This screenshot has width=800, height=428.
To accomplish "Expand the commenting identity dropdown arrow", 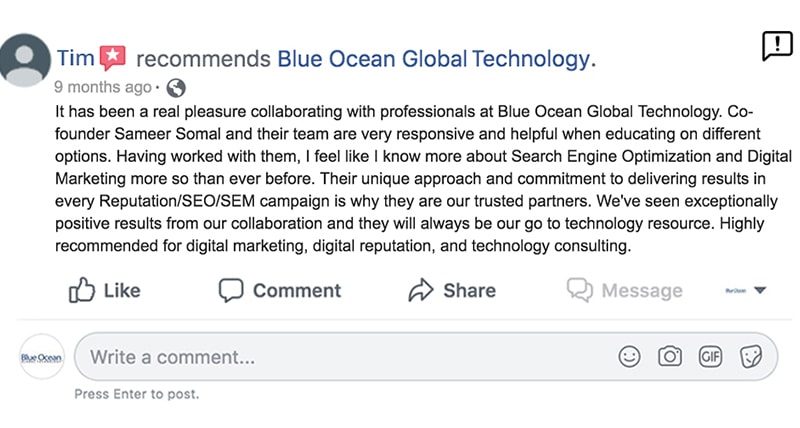I will click(760, 291).
